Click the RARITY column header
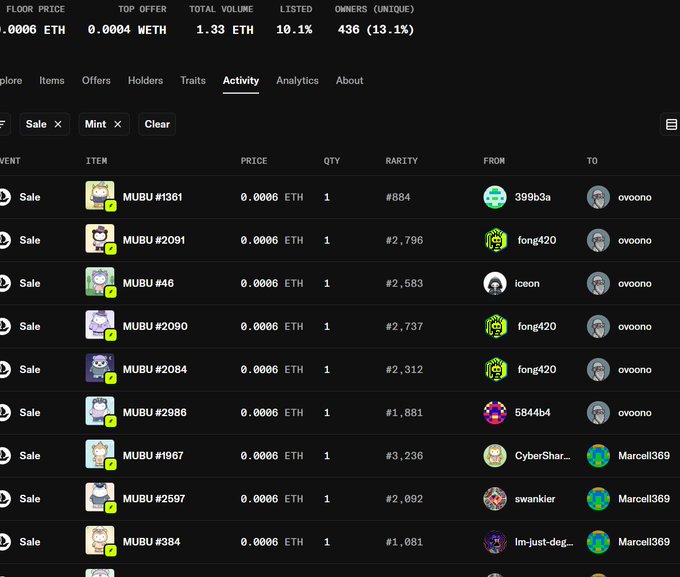 [402, 161]
